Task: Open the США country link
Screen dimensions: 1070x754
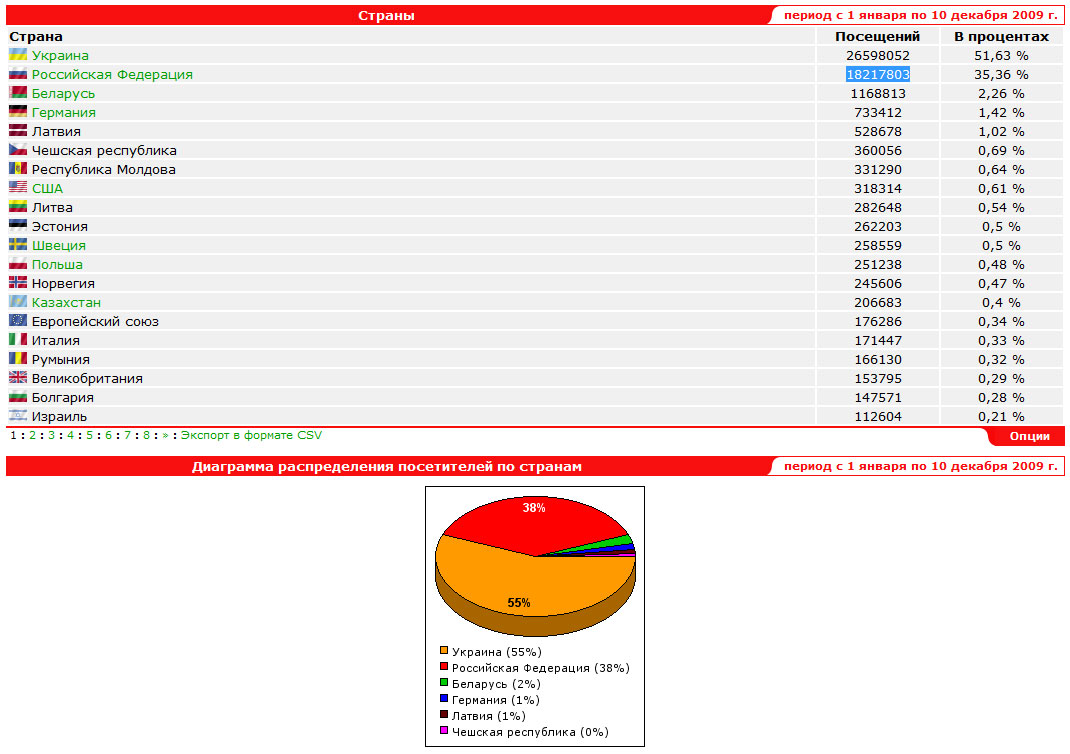Action: click(47, 188)
